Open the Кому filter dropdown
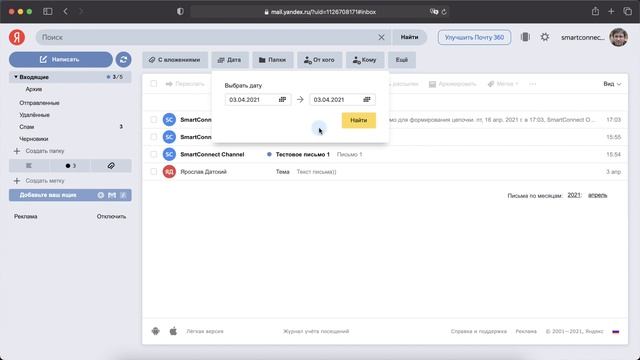This screenshot has width=640, height=360. pyautogui.click(x=365, y=60)
